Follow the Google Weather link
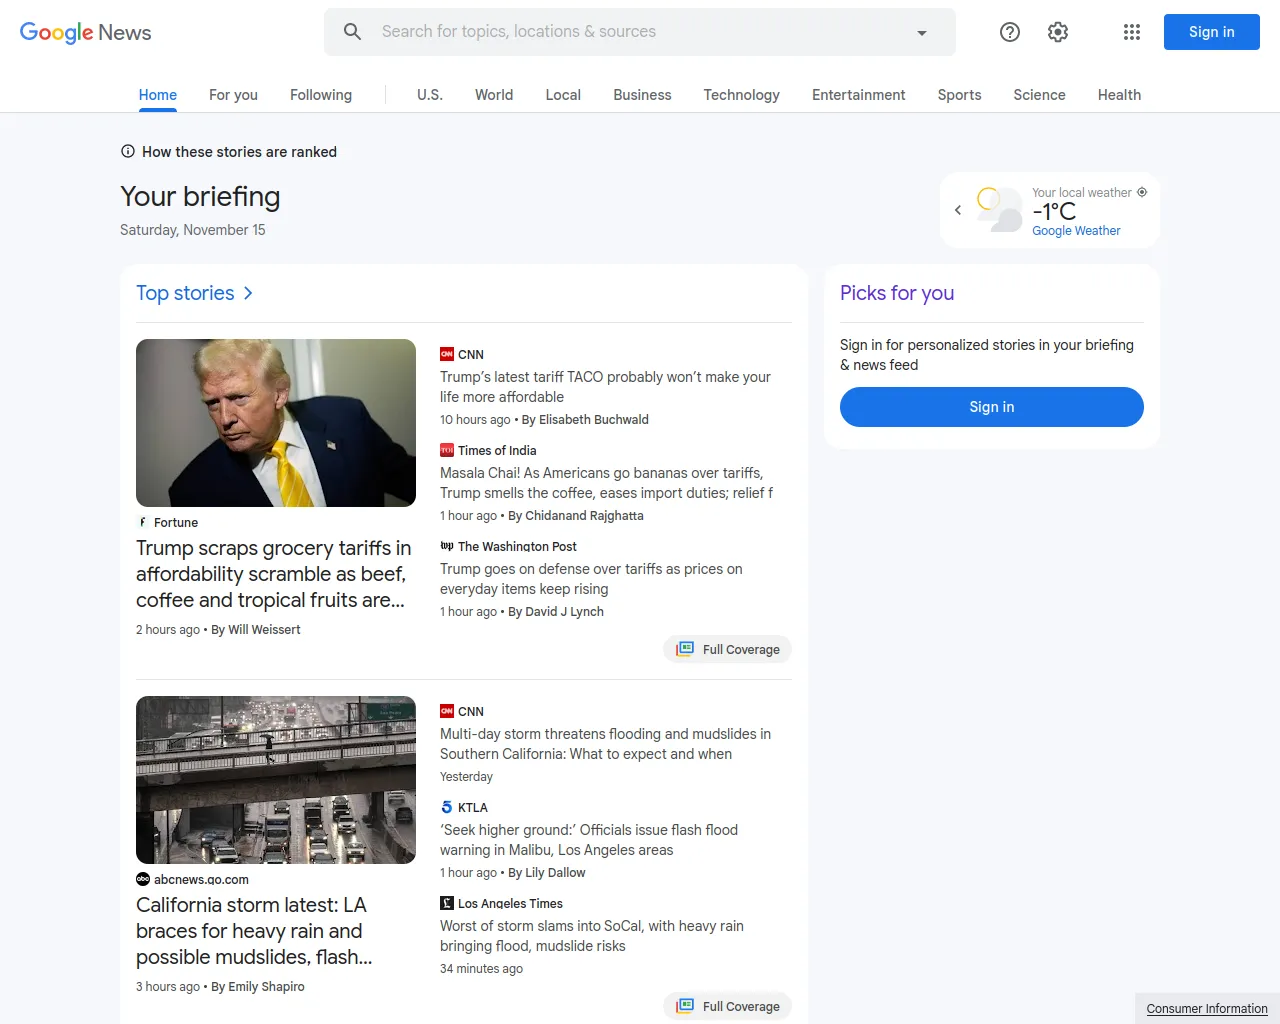Viewport: 1280px width, 1024px height. click(1076, 231)
